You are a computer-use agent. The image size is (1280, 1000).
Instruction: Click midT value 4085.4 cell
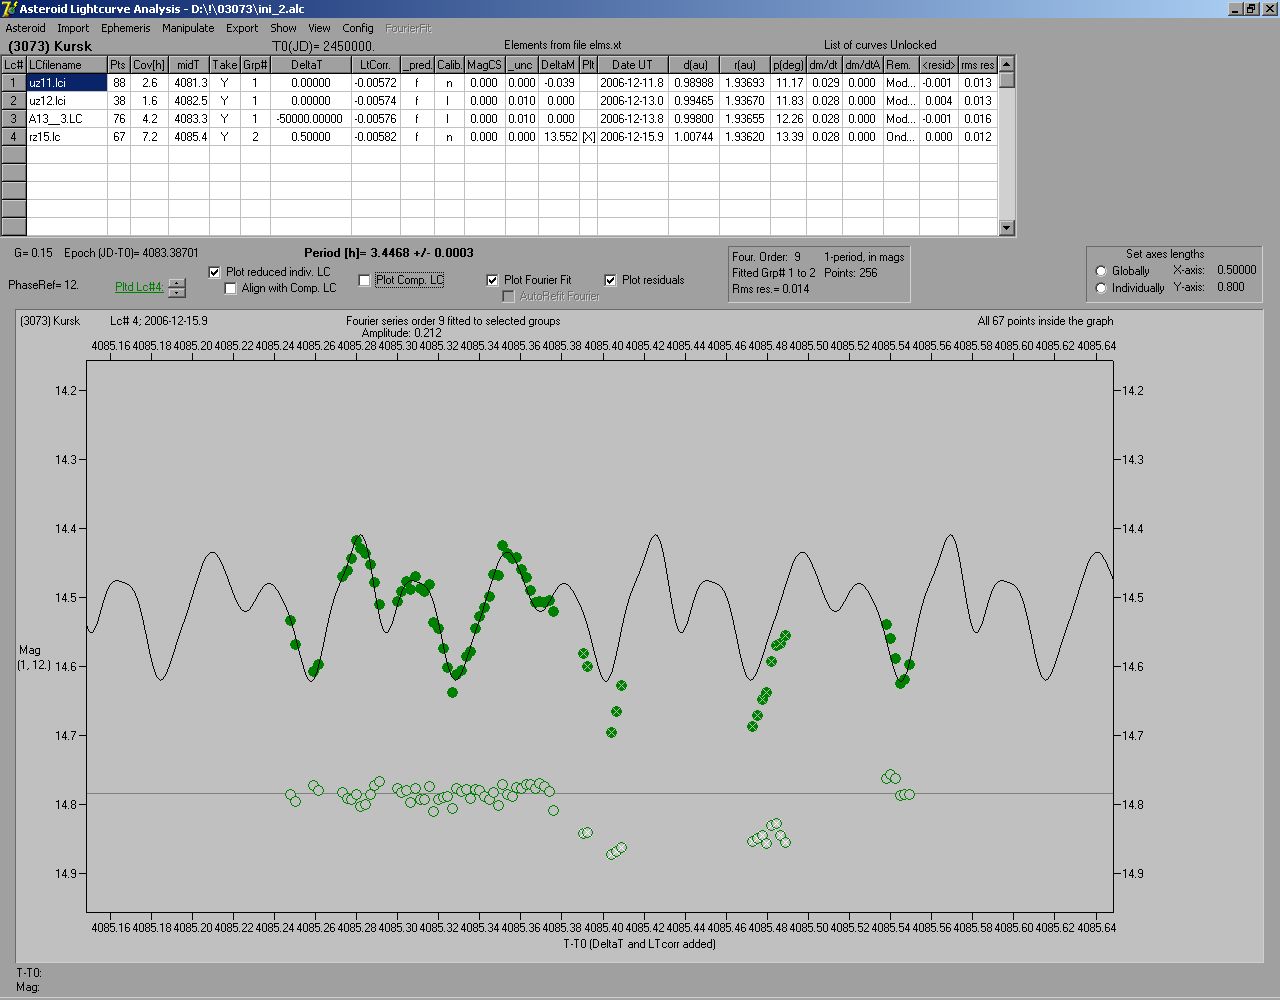click(x=189, y=137)
